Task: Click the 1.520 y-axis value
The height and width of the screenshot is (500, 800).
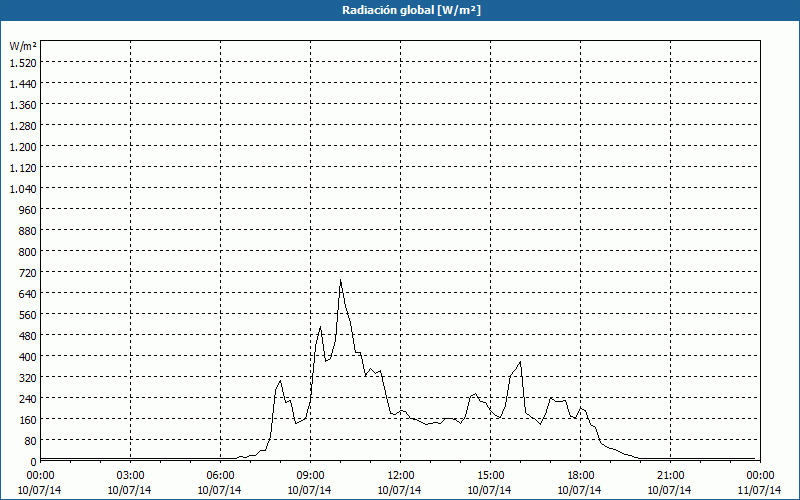Action: pyautogui.click(x=23, y=63)
